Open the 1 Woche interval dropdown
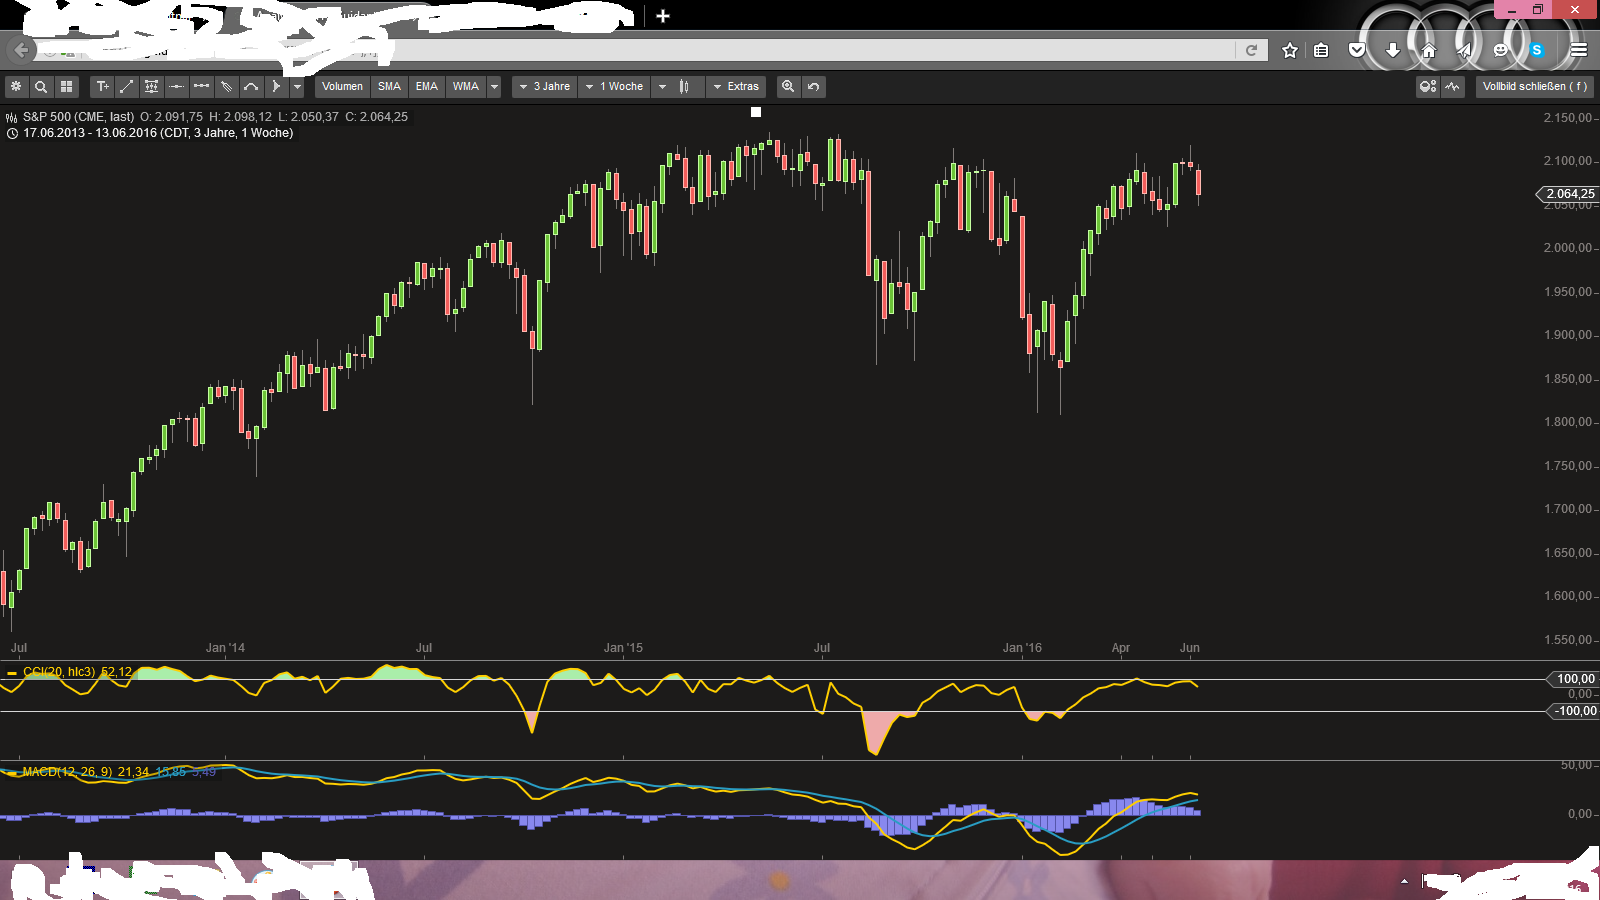This screenshot has width=1600, height=900. (x=615, y=87)
